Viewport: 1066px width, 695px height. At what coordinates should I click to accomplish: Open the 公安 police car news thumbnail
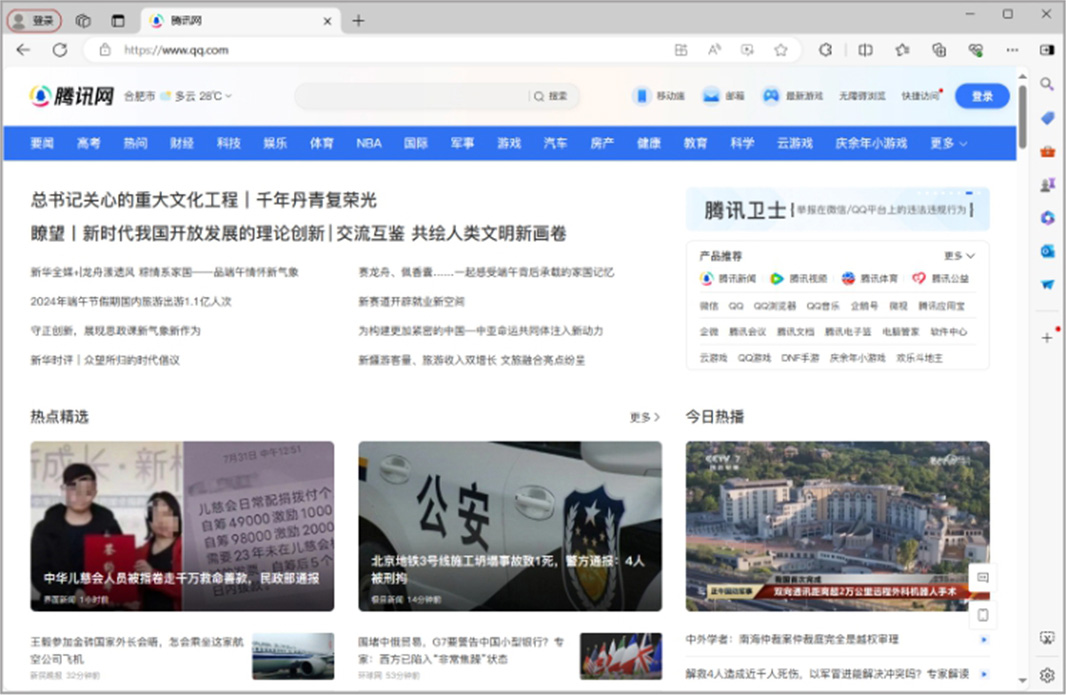pos(510,526)
